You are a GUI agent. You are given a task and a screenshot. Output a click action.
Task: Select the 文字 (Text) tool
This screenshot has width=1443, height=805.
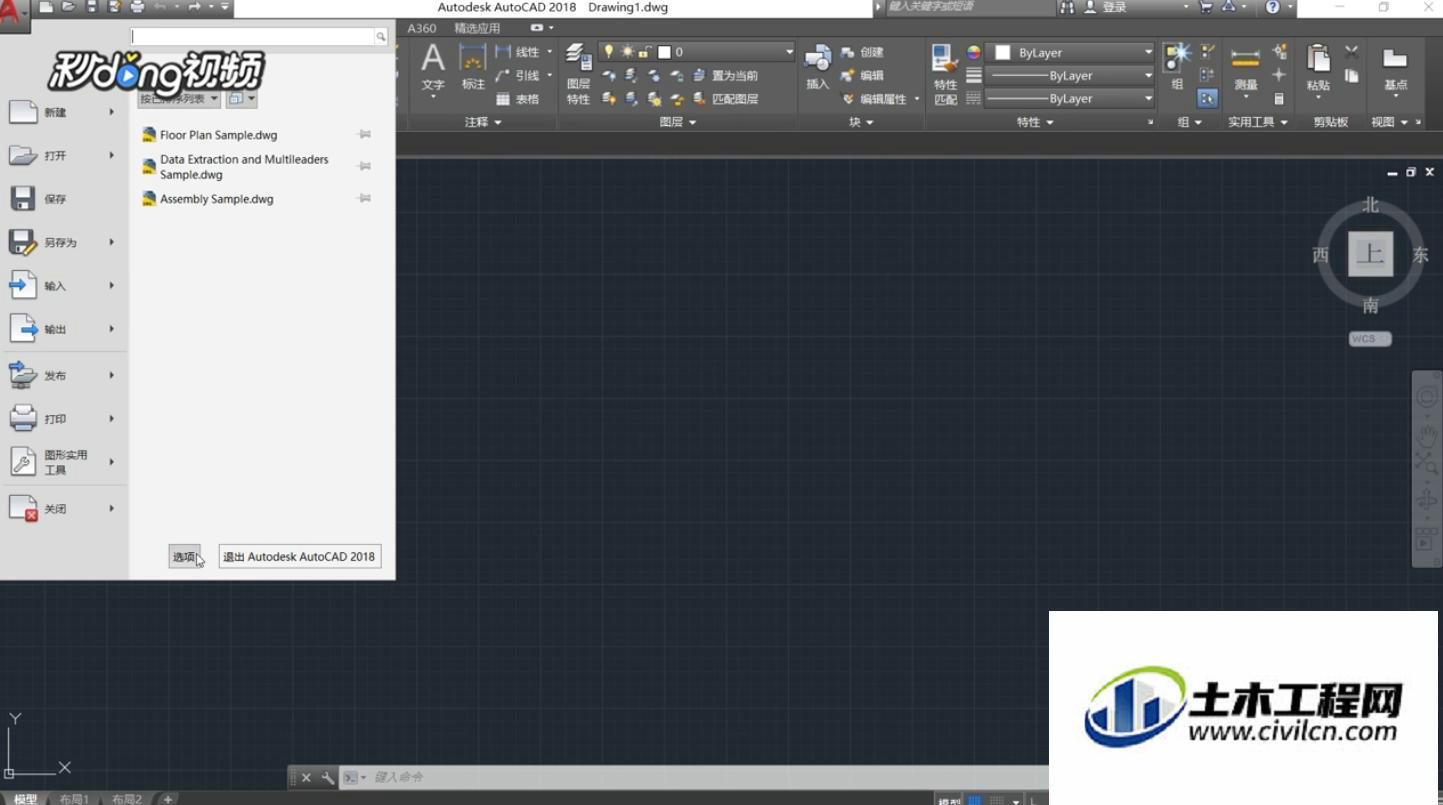click(x=433, y=69)
